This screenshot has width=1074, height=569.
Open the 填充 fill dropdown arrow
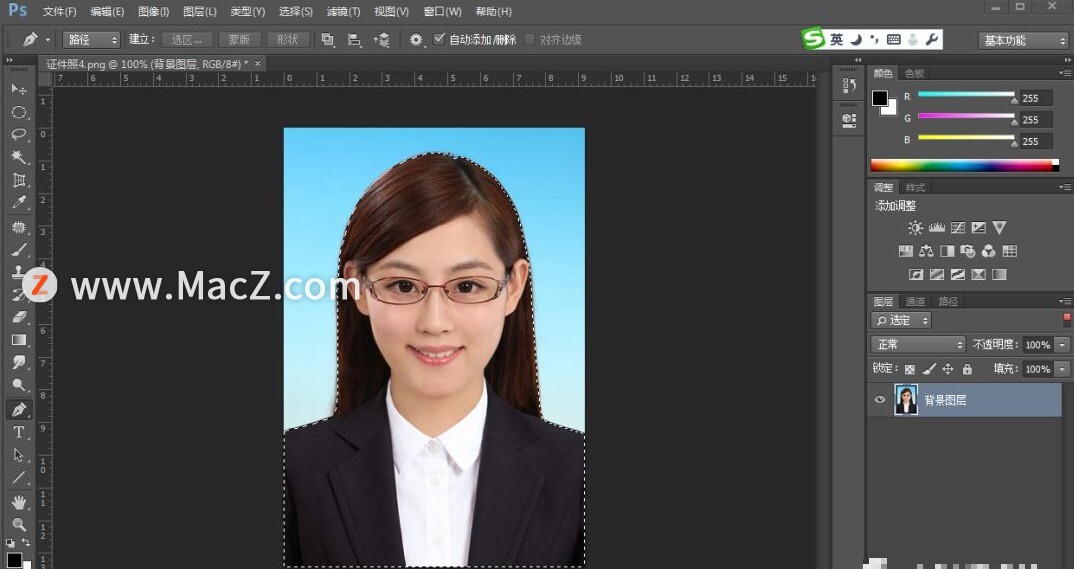coord(1062,369)
